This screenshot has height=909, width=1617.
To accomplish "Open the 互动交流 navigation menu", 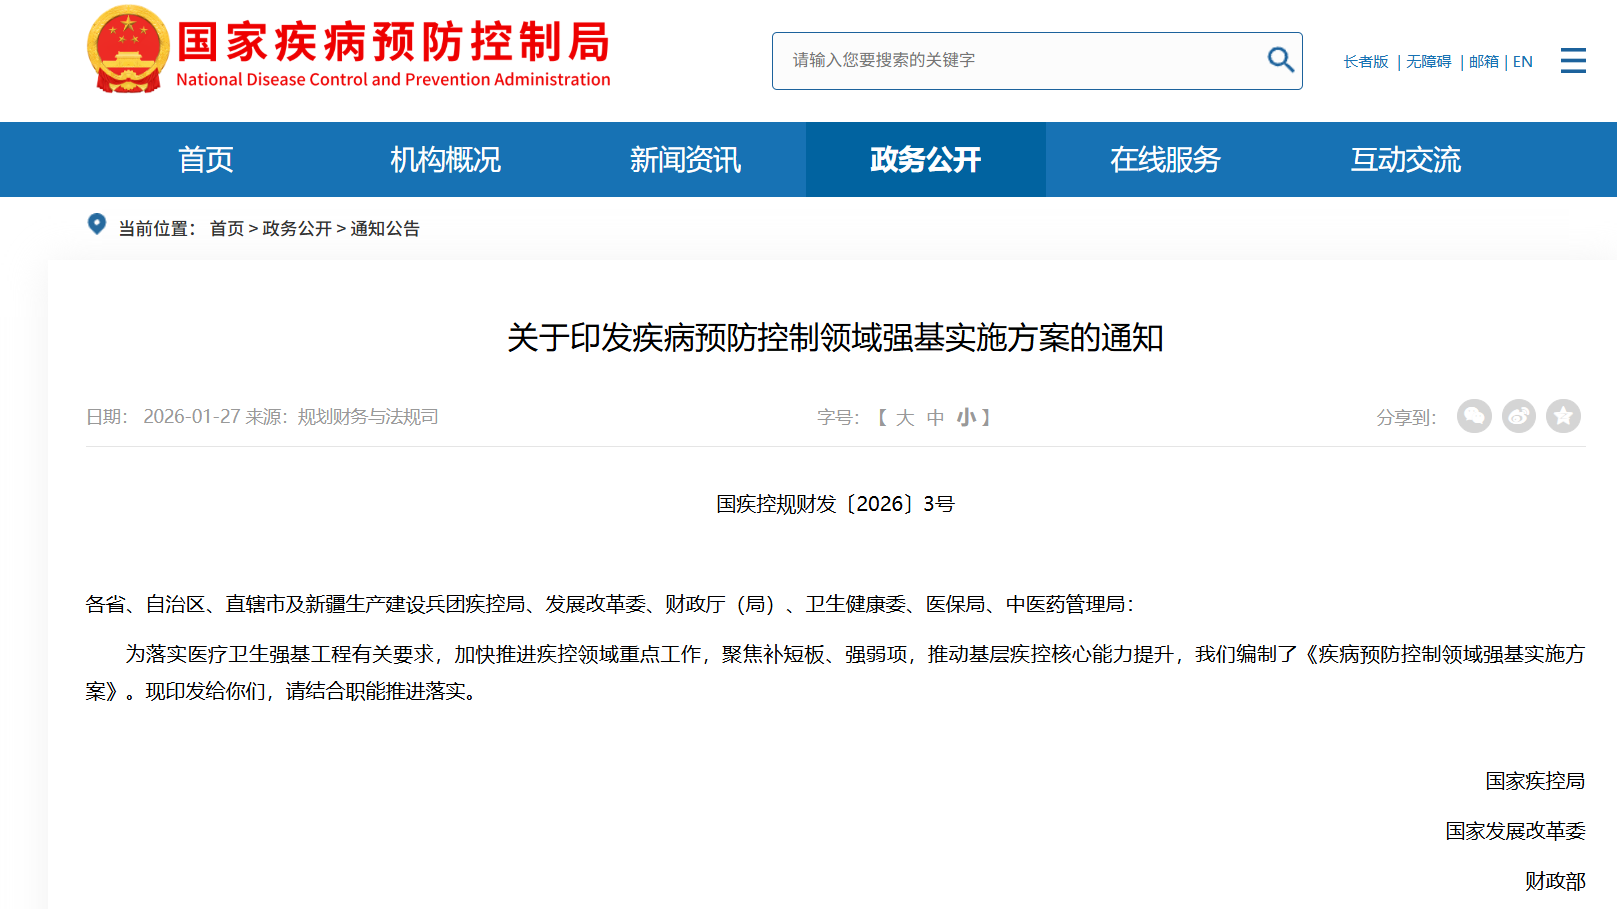I will coord(1405,160).
